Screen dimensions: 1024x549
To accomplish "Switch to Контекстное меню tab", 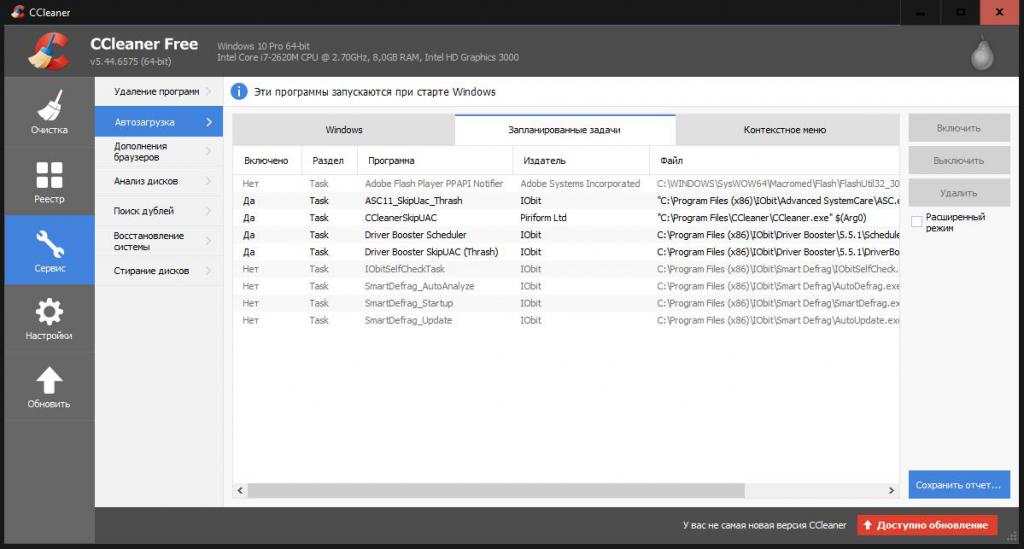I will [x=787, y=130].
